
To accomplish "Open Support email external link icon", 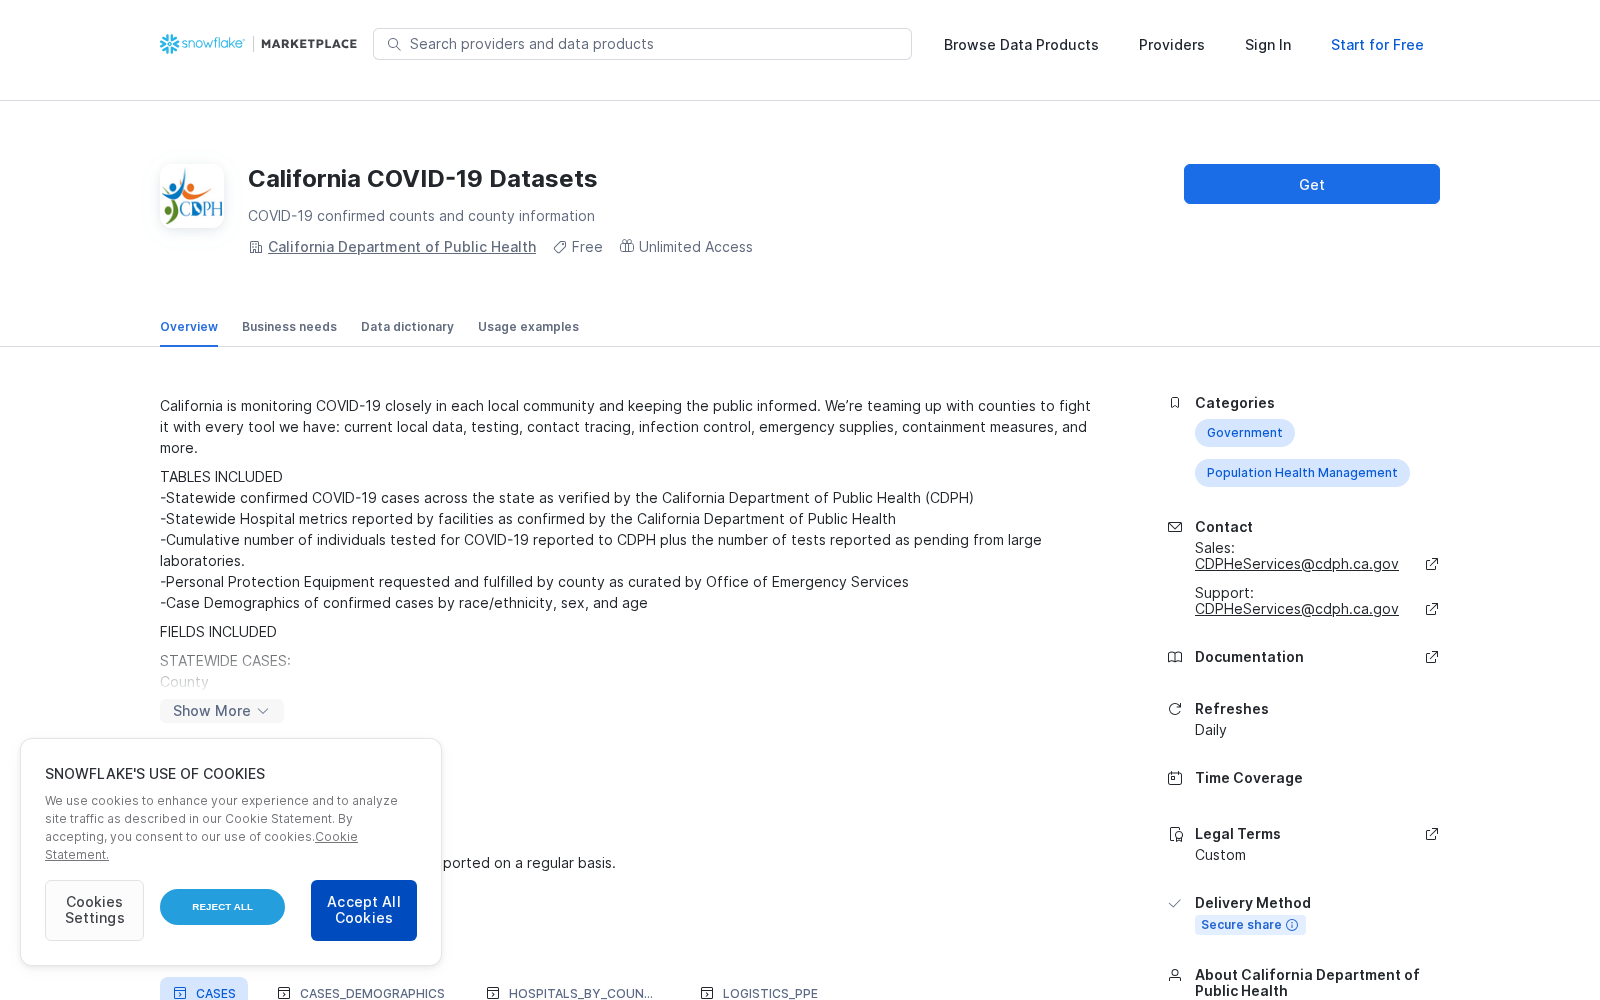I will [x=1432, y=609].
